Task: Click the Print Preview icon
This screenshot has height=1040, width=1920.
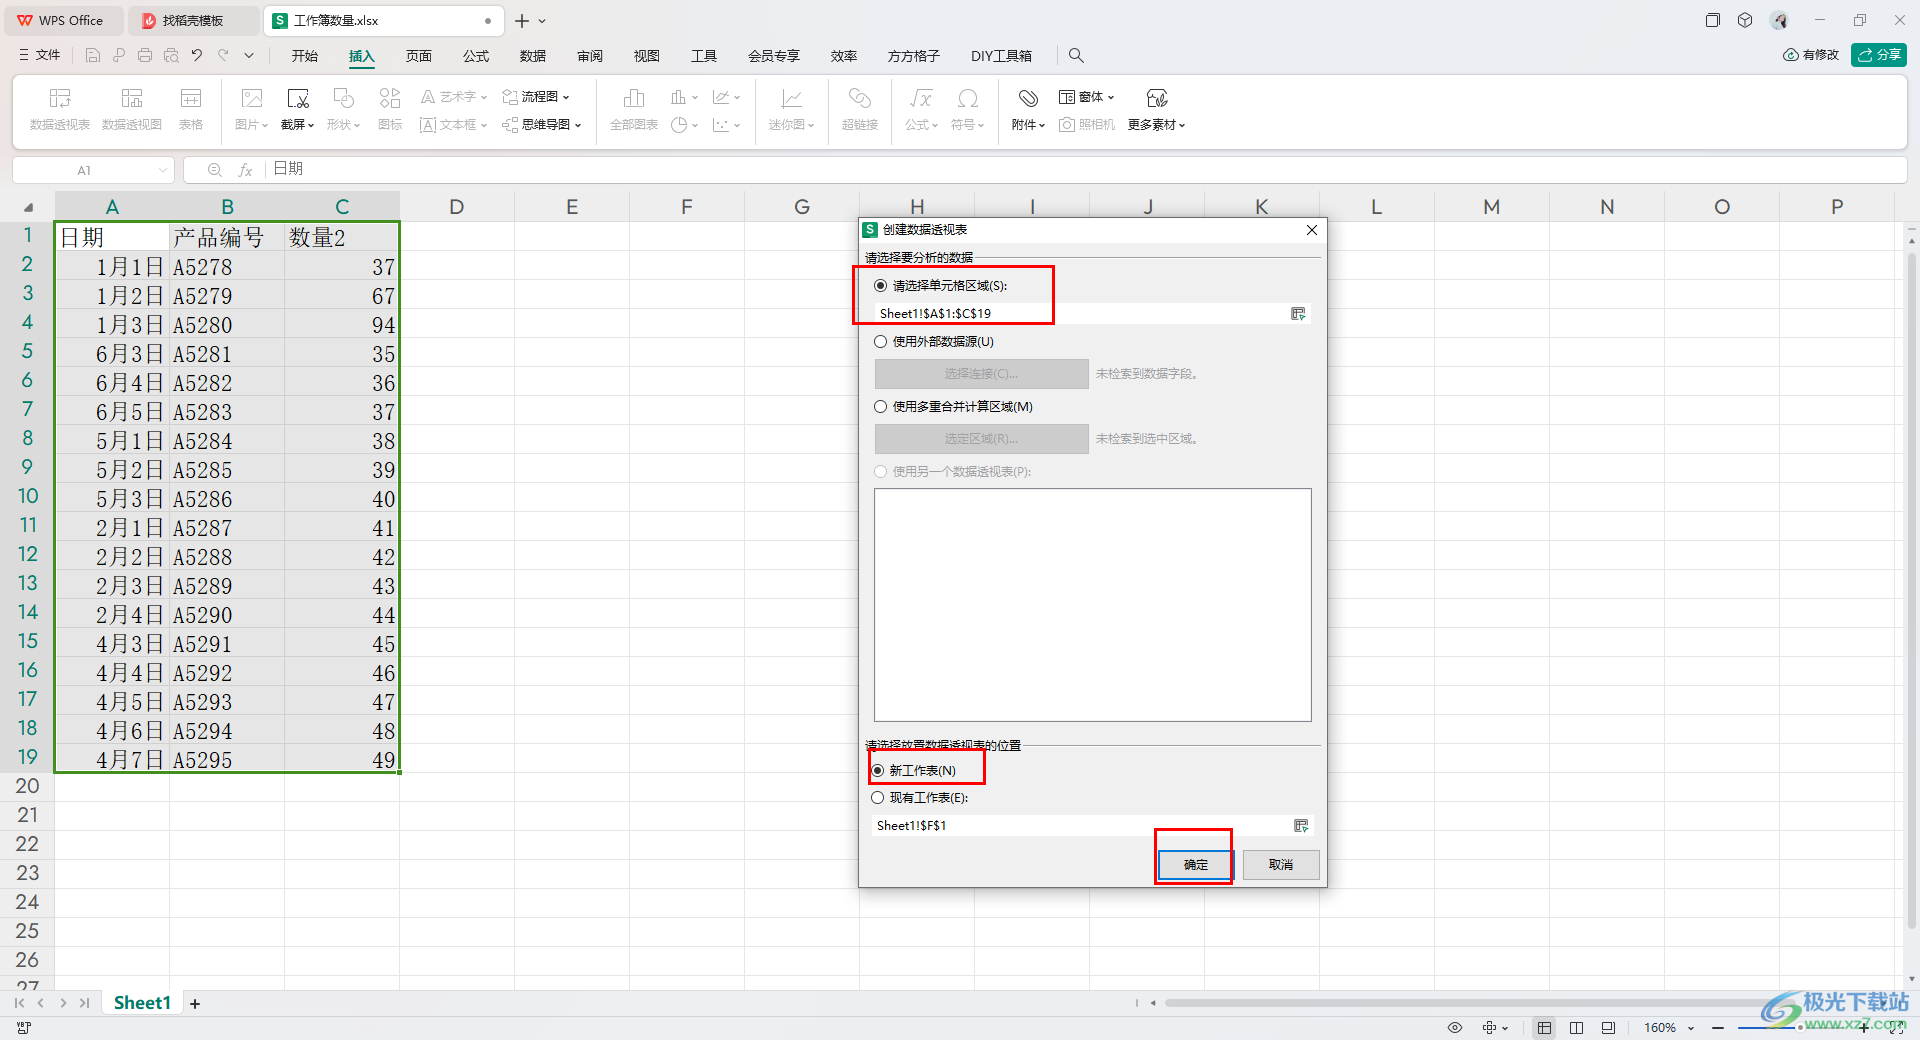Action: (x=171, y=56)
